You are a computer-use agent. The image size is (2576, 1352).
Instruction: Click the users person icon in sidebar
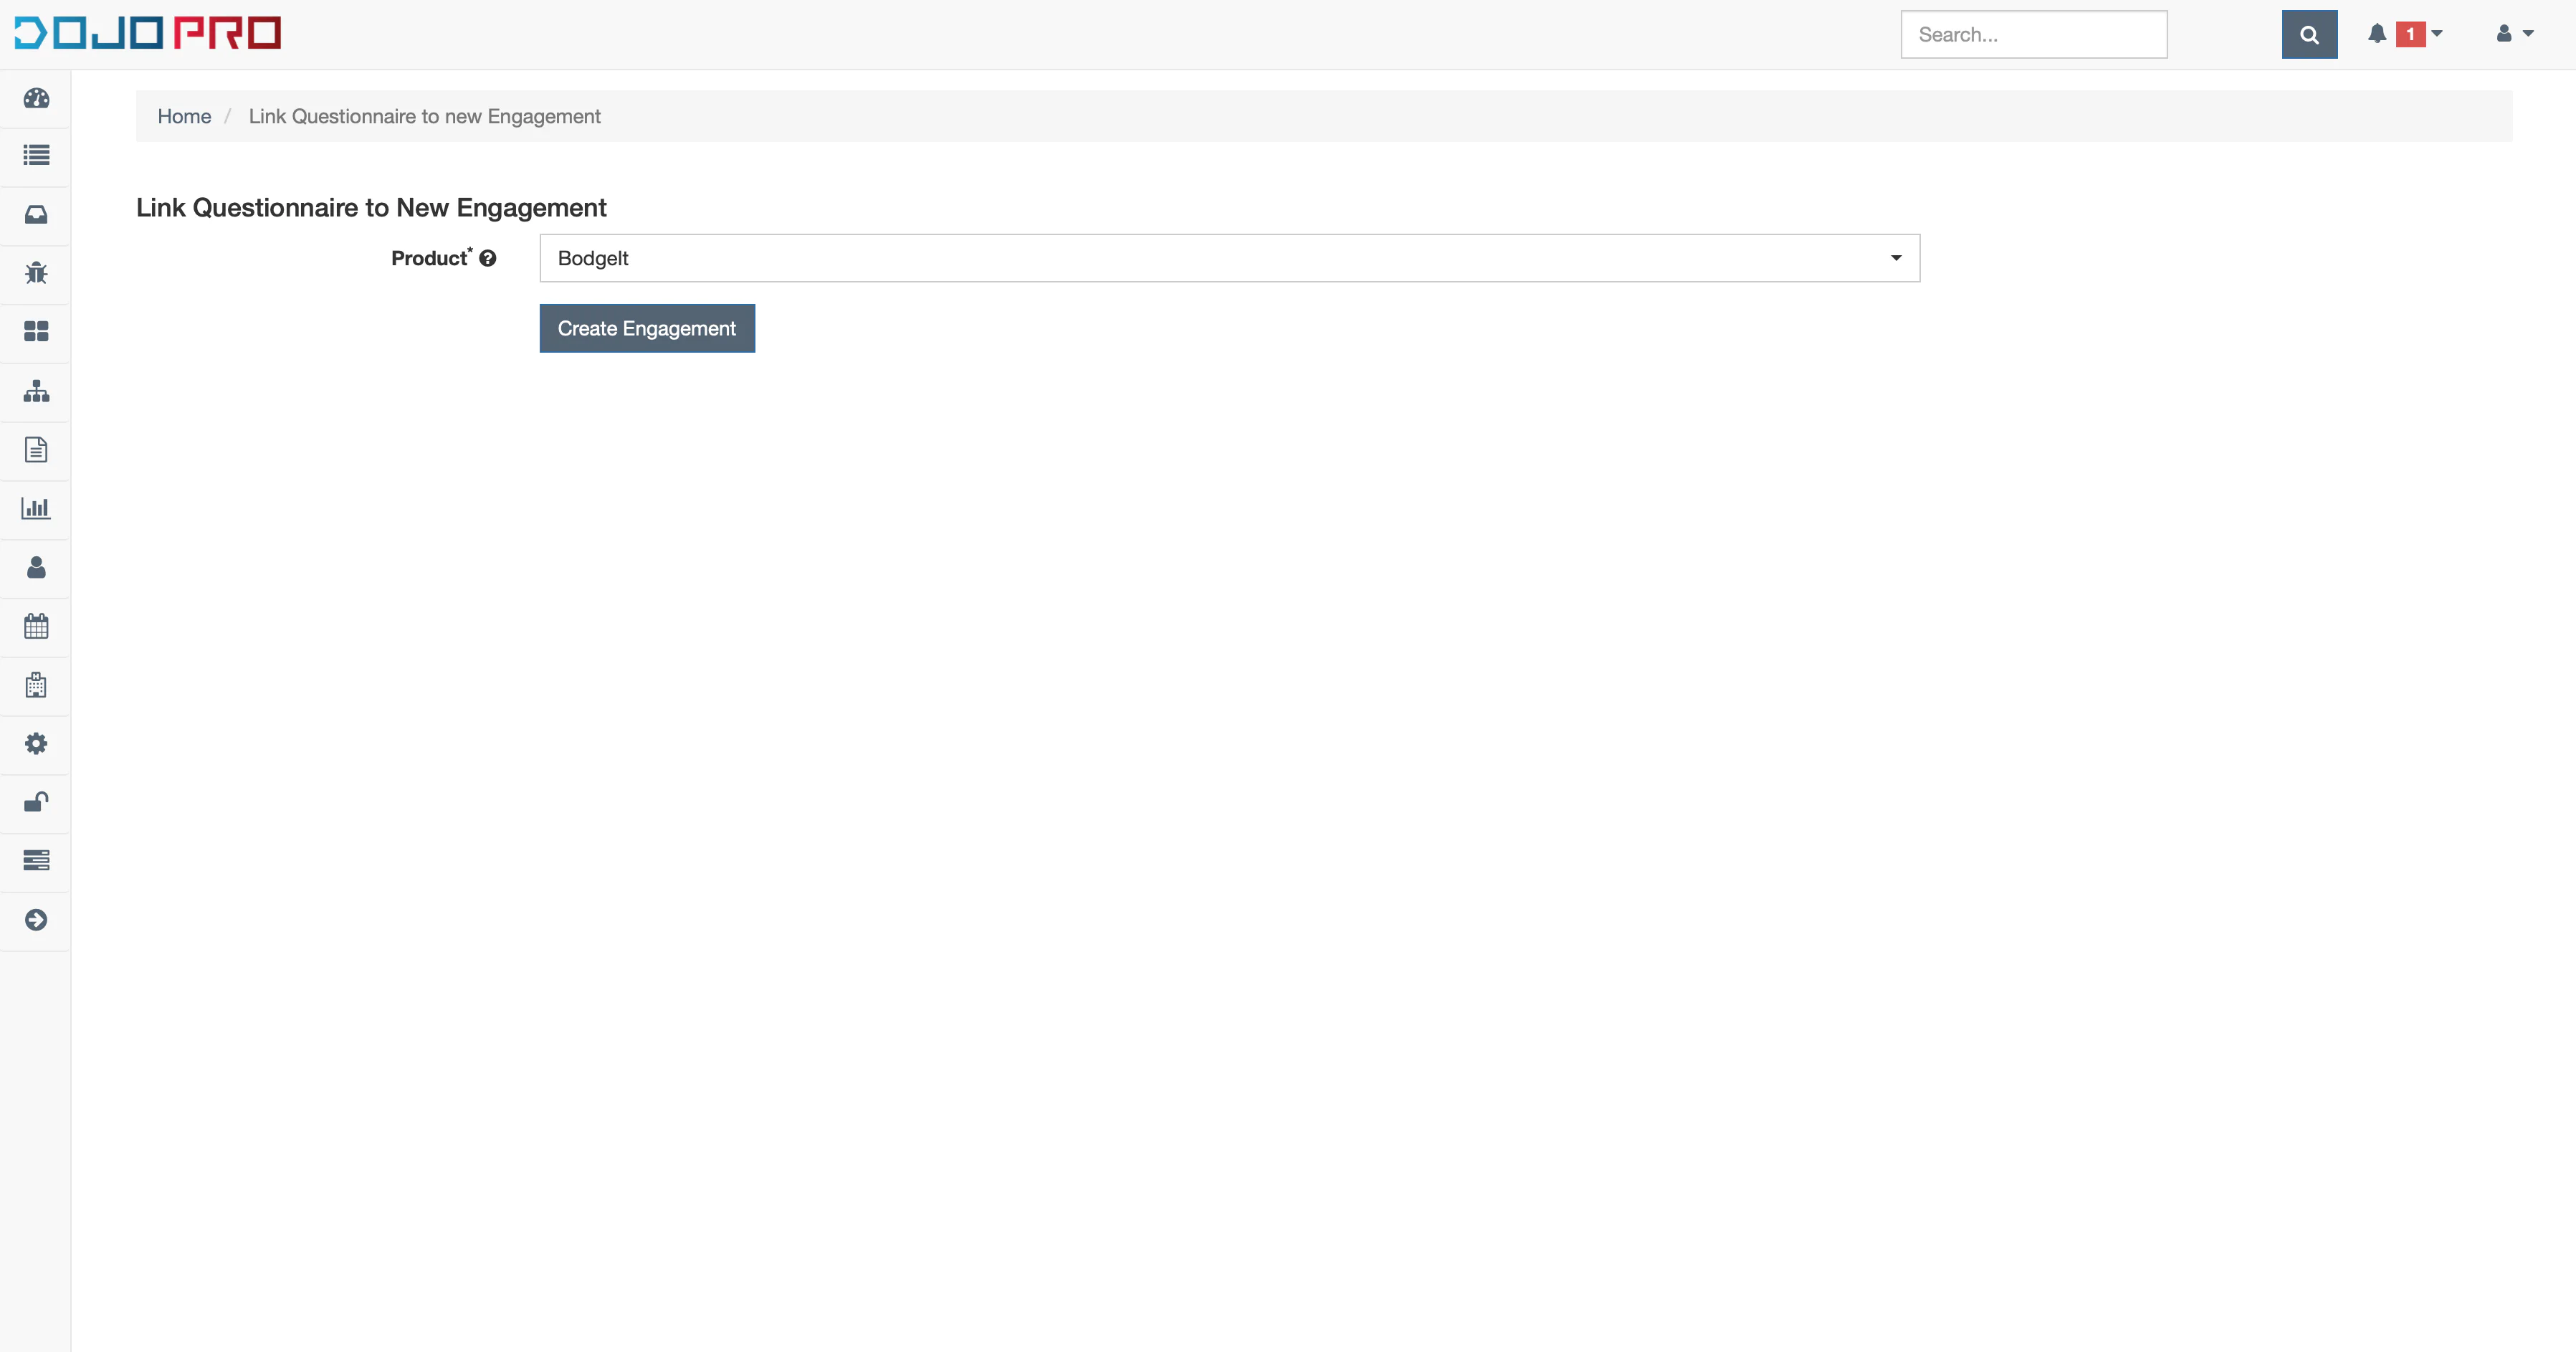tap(36, 567)
